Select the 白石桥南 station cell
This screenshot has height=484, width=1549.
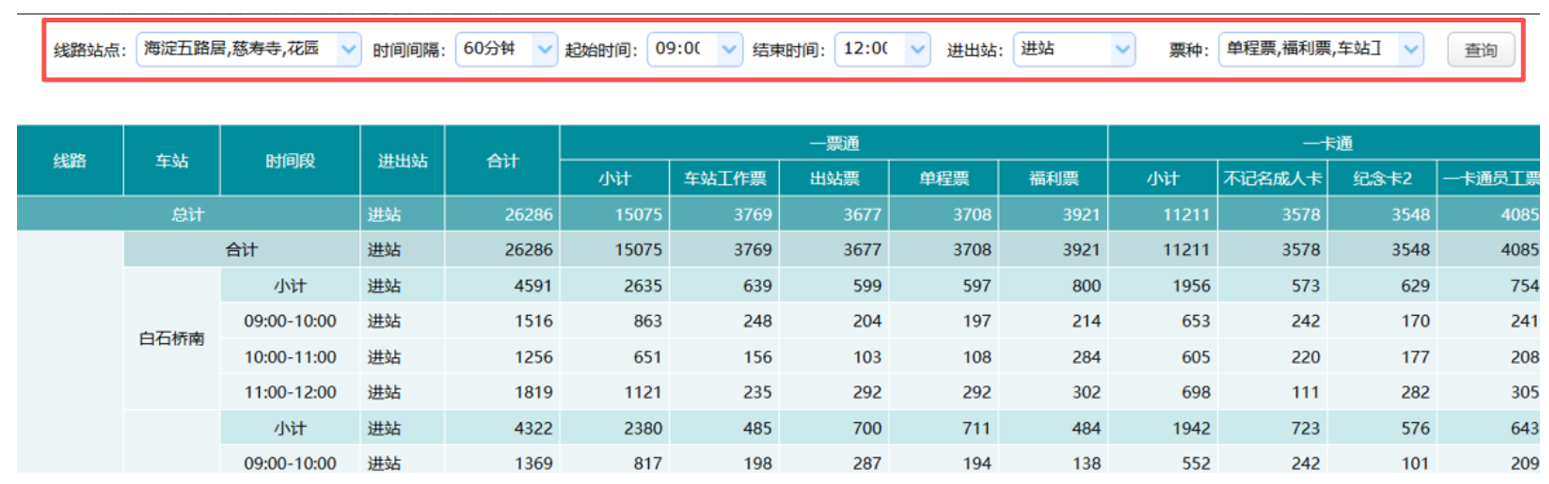[171, 338]
